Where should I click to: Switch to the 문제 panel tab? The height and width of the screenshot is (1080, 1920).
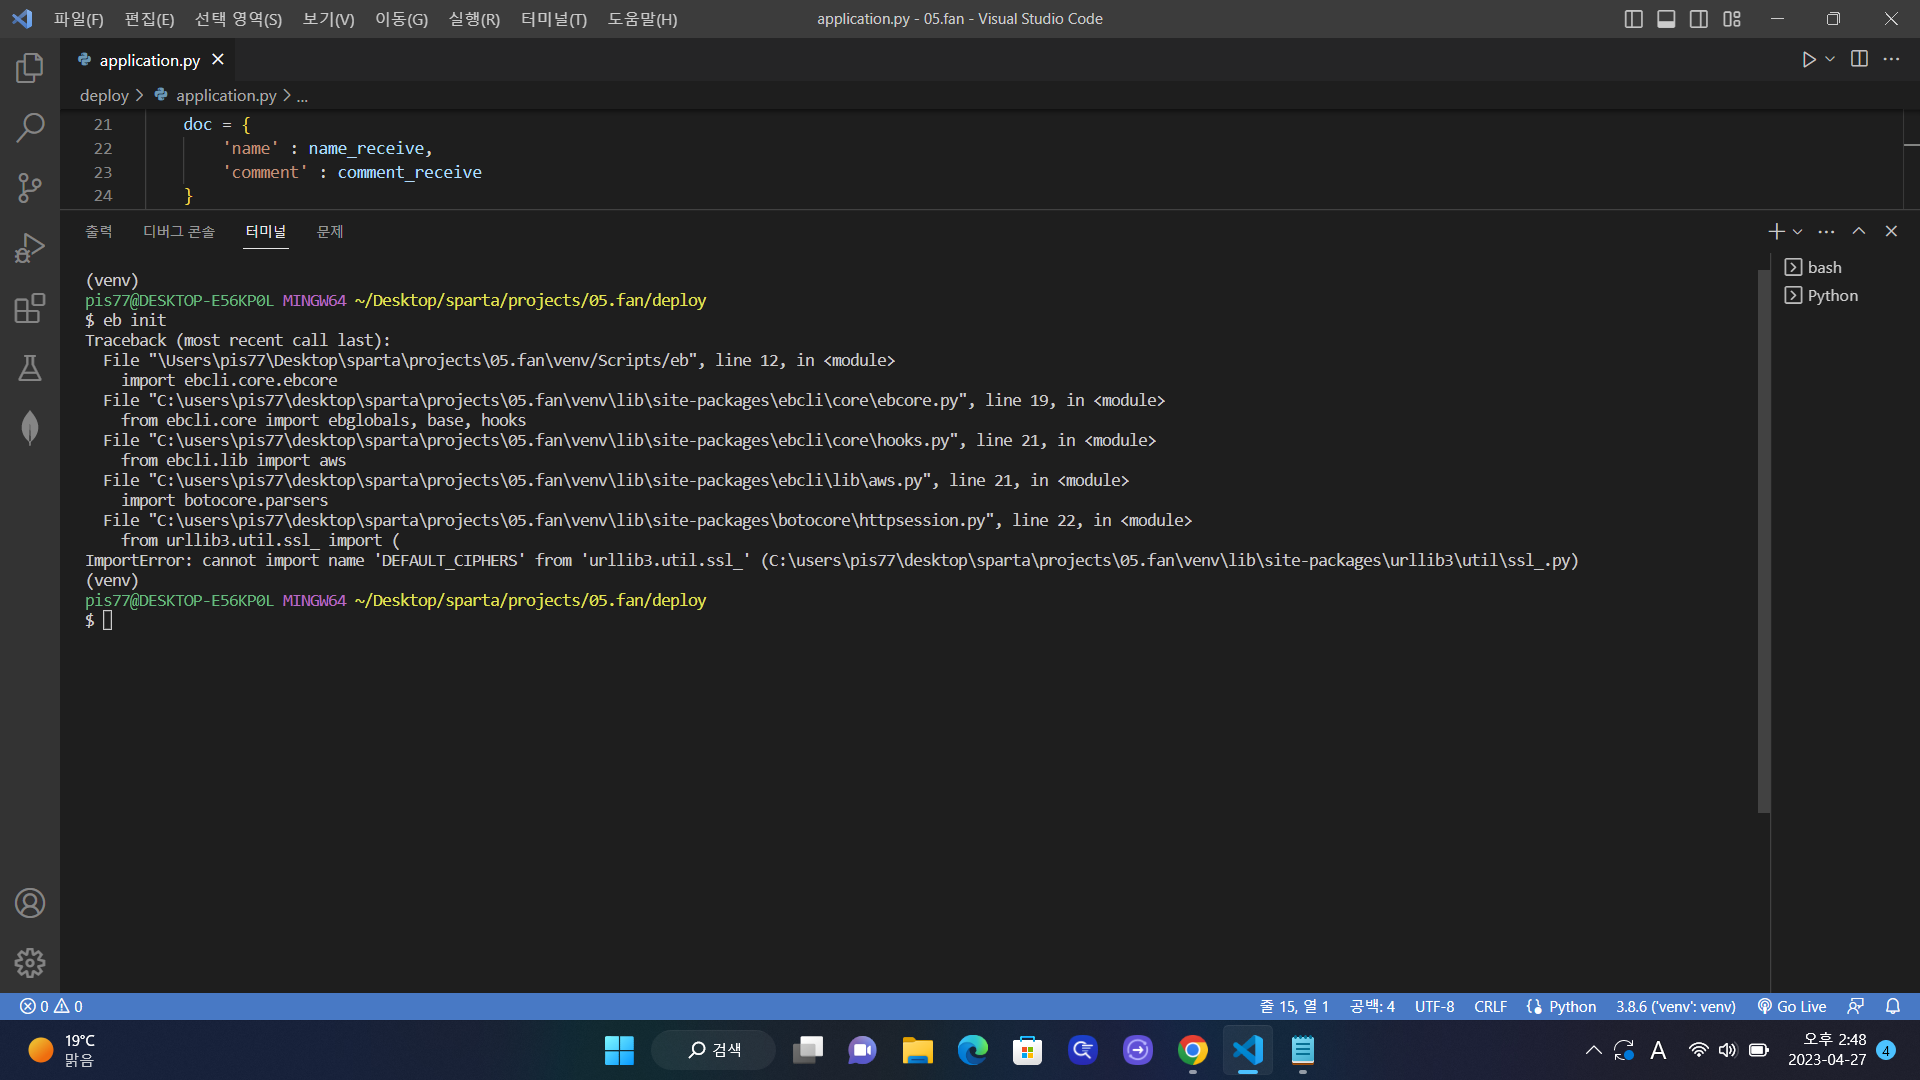coord(330,232)
